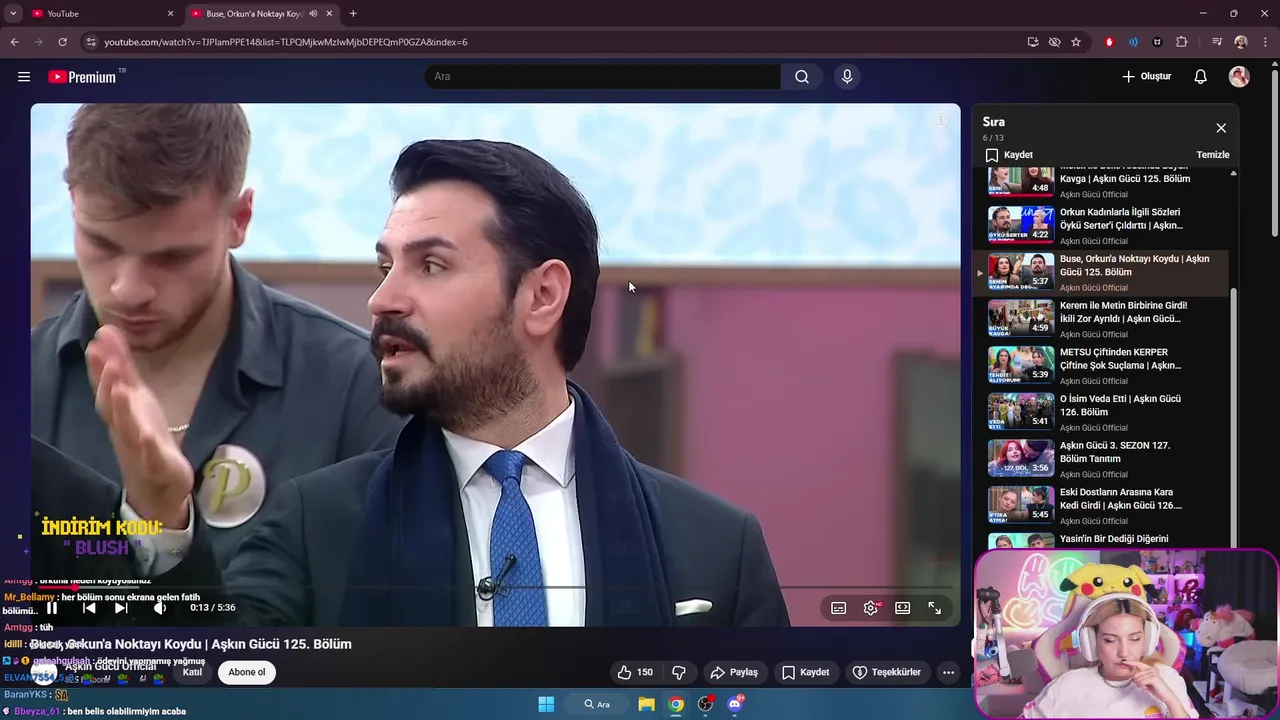Screen dimensions: 1280x720
Task: Mute the video player volume
Action: pos(160,608)
